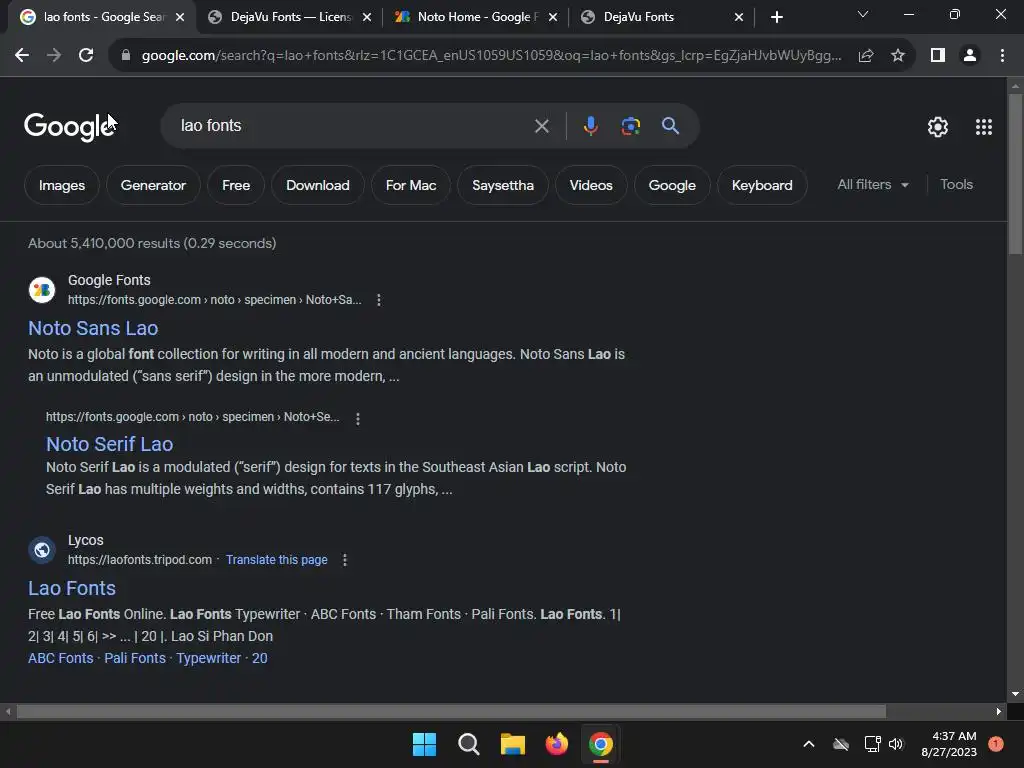The height and width of the screenshot is (768, 1024).
Task: Open more options for Lycos result
Action: pyautogui.click(x=345, y=560)
